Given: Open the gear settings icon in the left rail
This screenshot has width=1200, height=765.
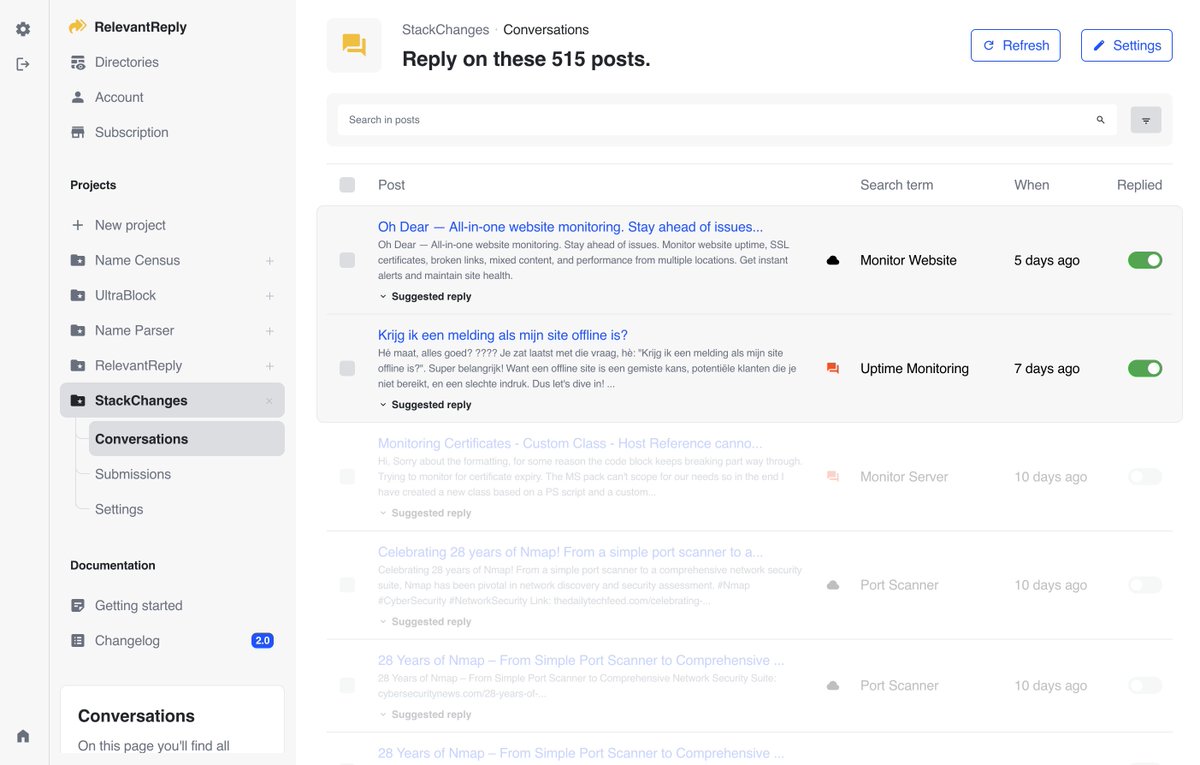Looking at the screenshot, I should pos(23,29).
